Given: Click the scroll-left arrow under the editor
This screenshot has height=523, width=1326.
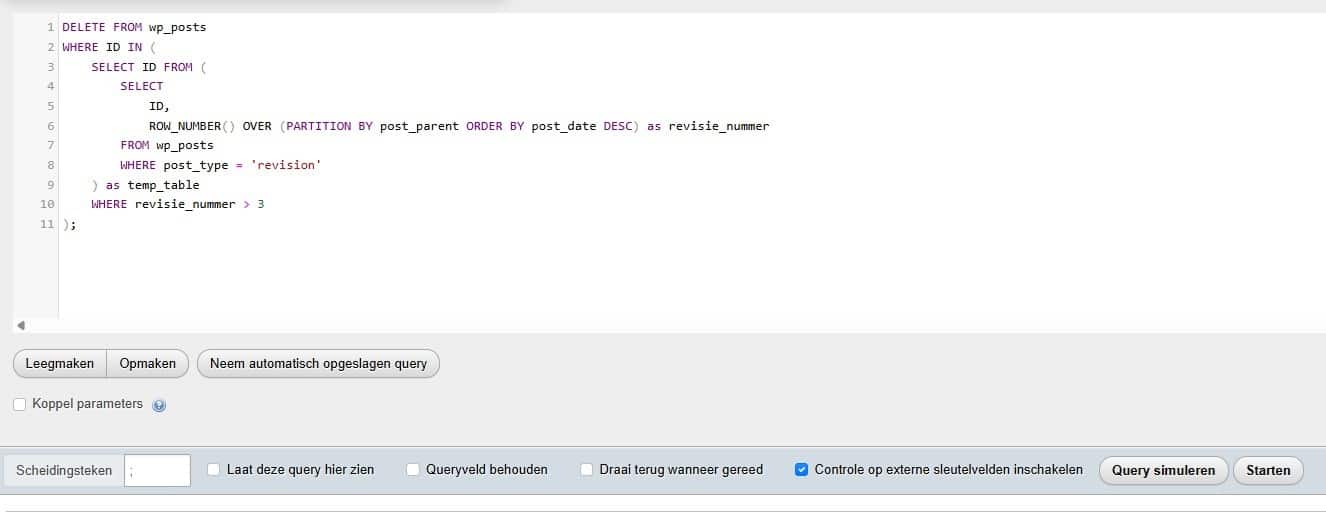Looking at the screenshot, I should [21, 325].
